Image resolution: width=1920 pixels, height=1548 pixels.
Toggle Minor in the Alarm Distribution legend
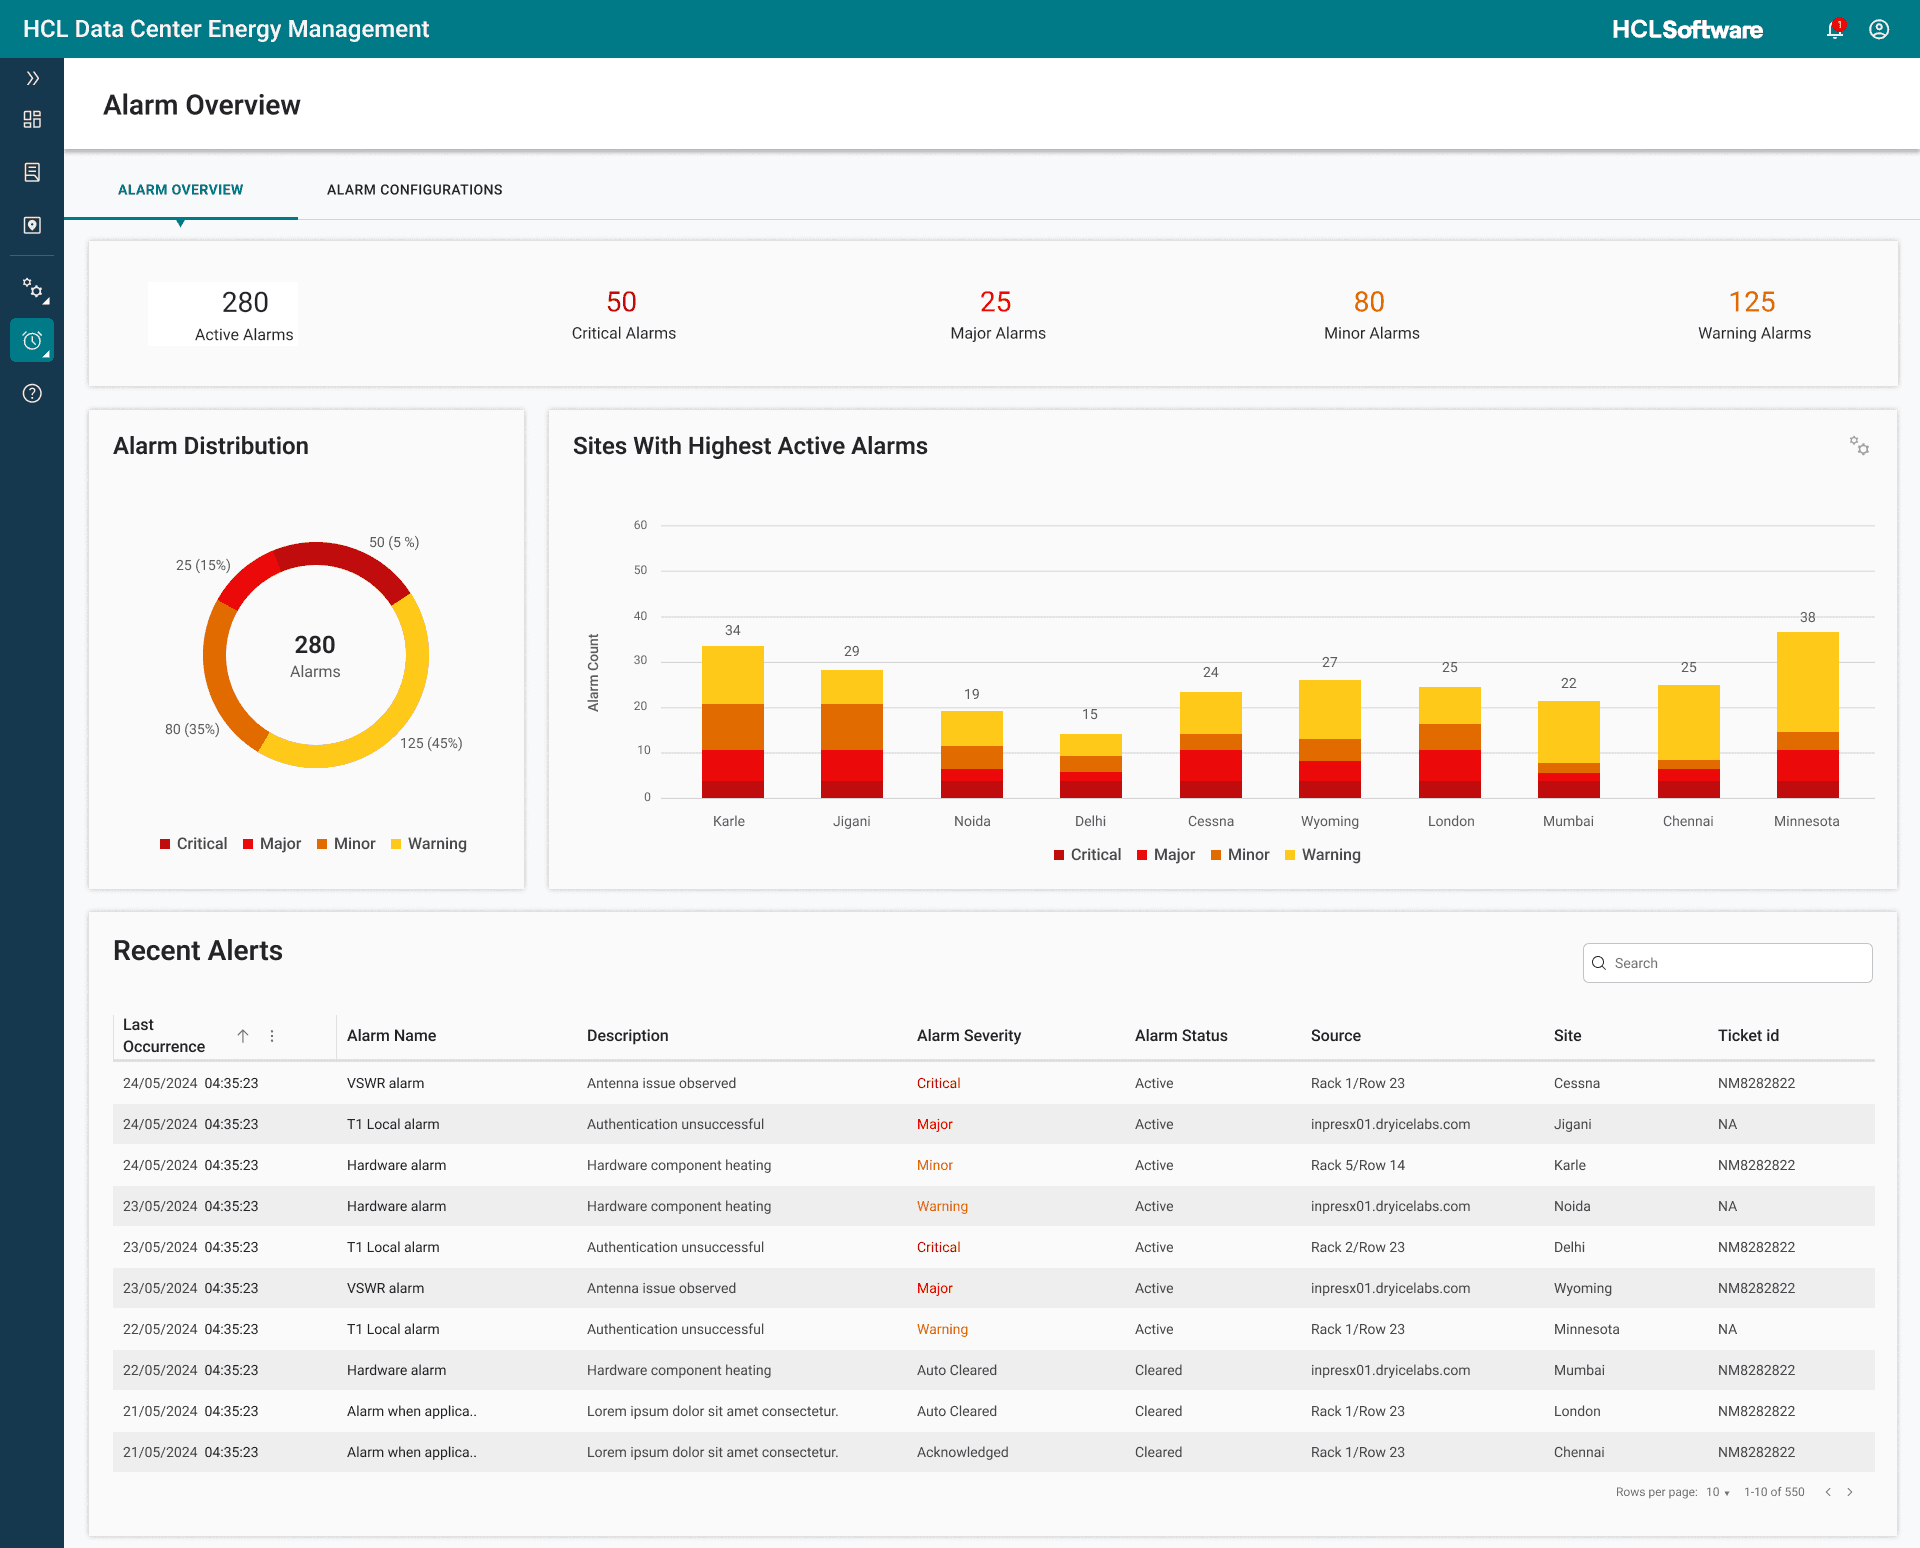346,844
